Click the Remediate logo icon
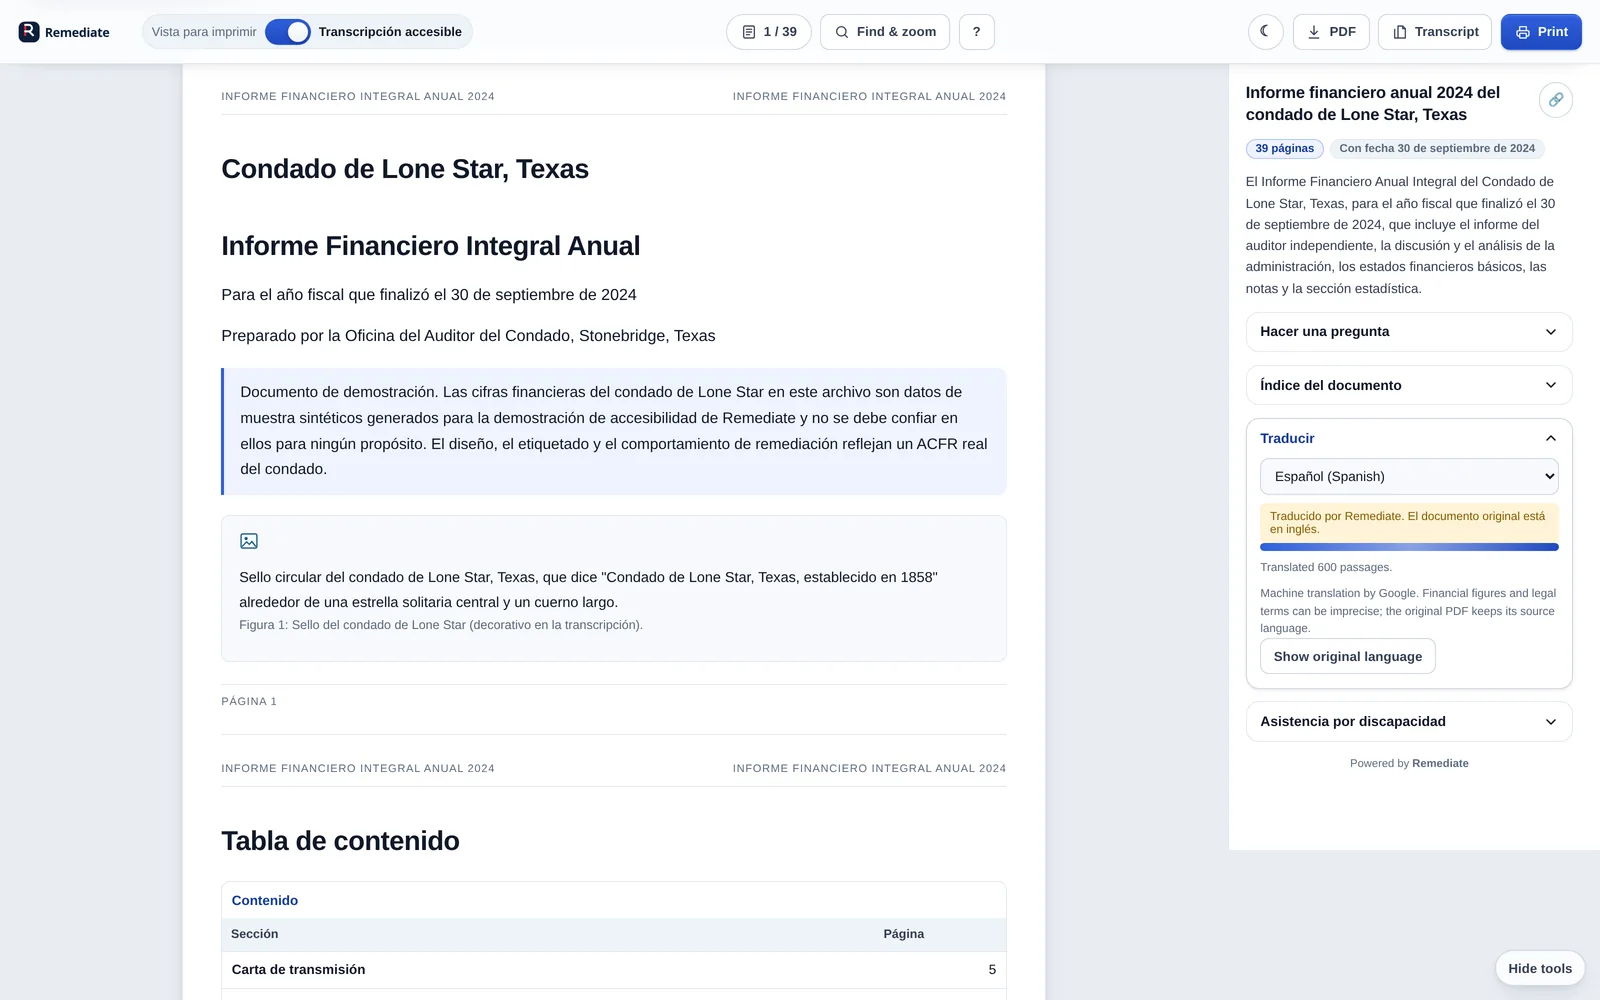This screenshot has height=1000, width=1600. coord(29,32)
